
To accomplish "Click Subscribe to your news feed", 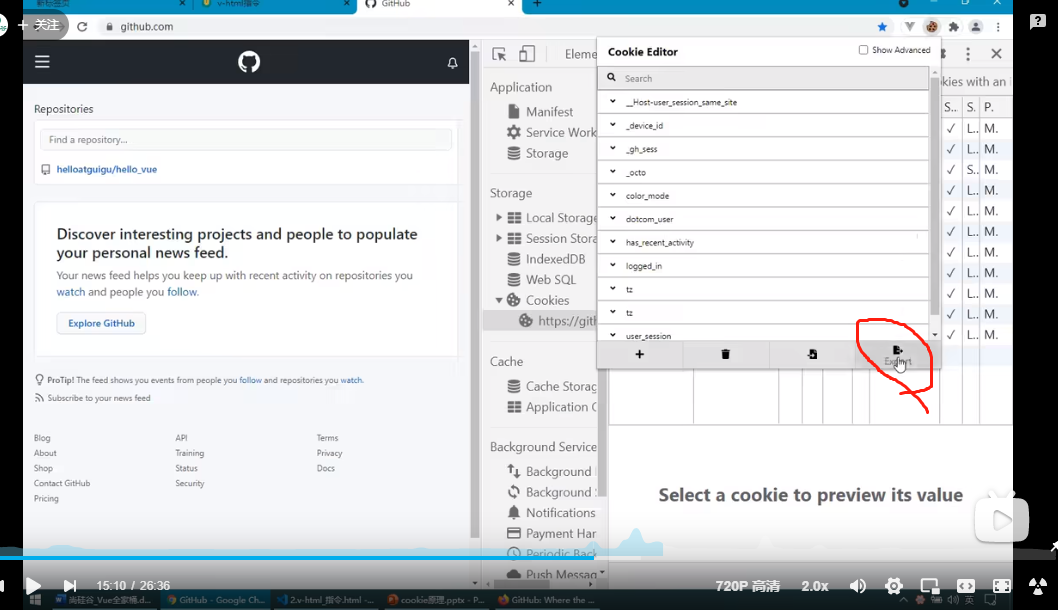I will click(99, 398).
